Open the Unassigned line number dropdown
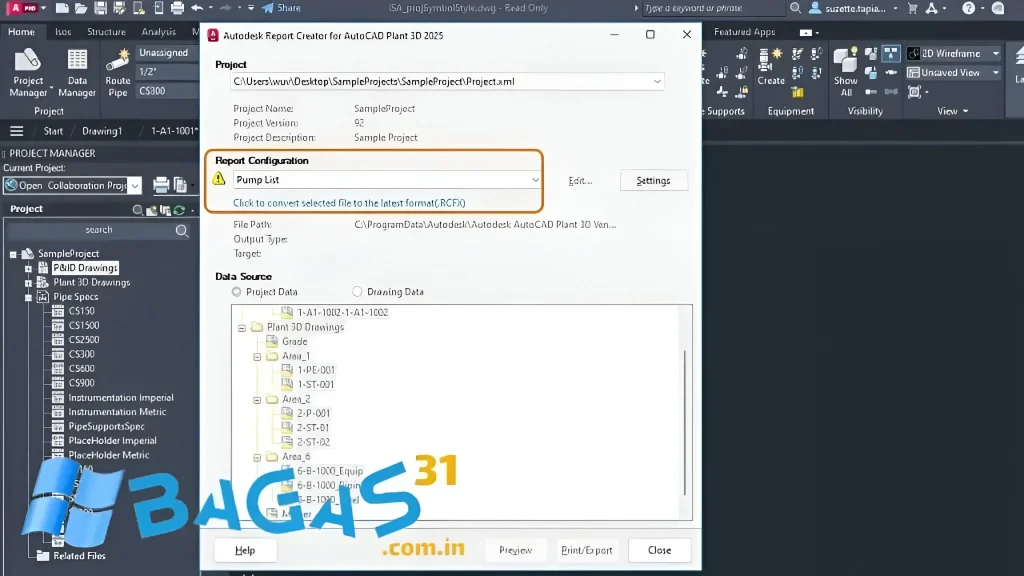 pos(168,53)
